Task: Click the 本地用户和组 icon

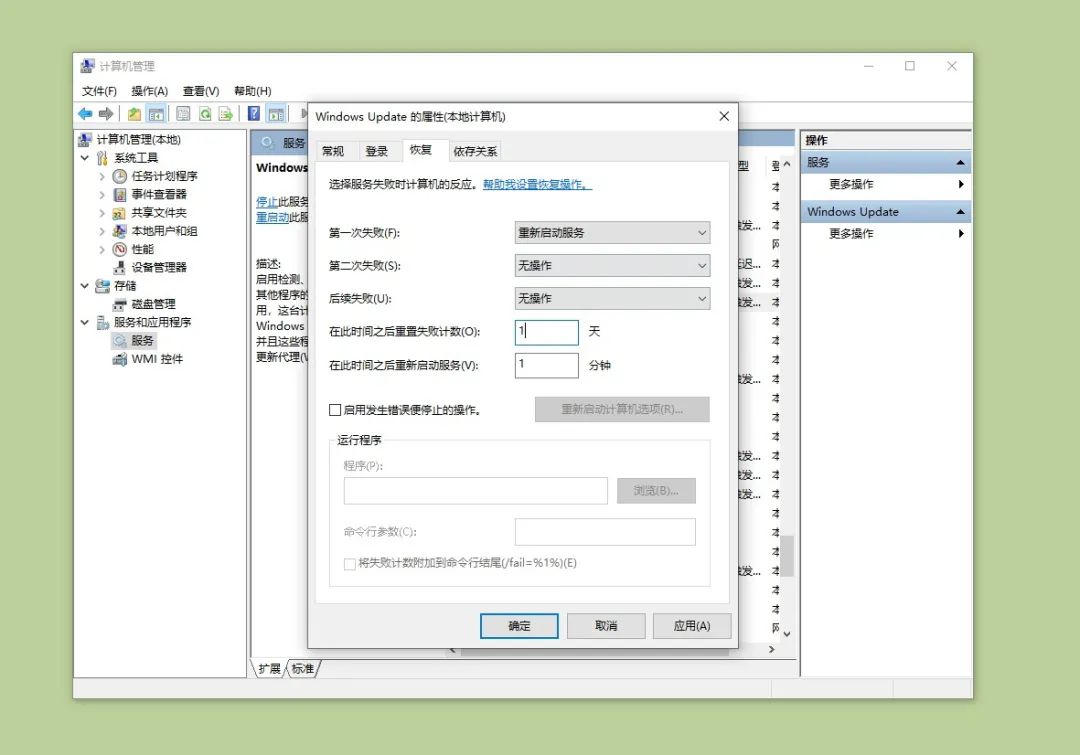Action: click(120, 231)
